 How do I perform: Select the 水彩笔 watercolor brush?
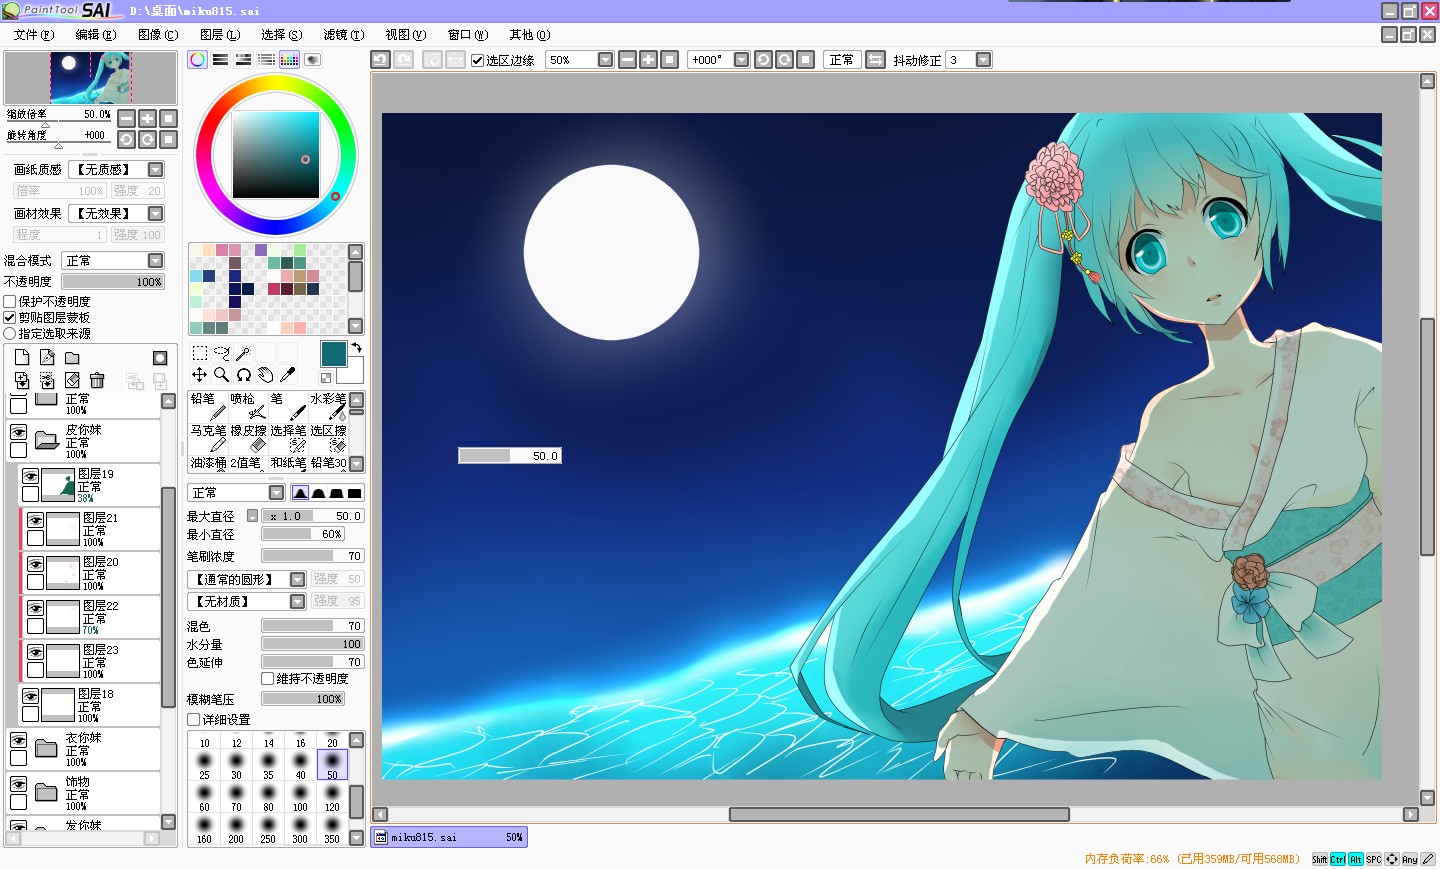[x=327, y=407]
